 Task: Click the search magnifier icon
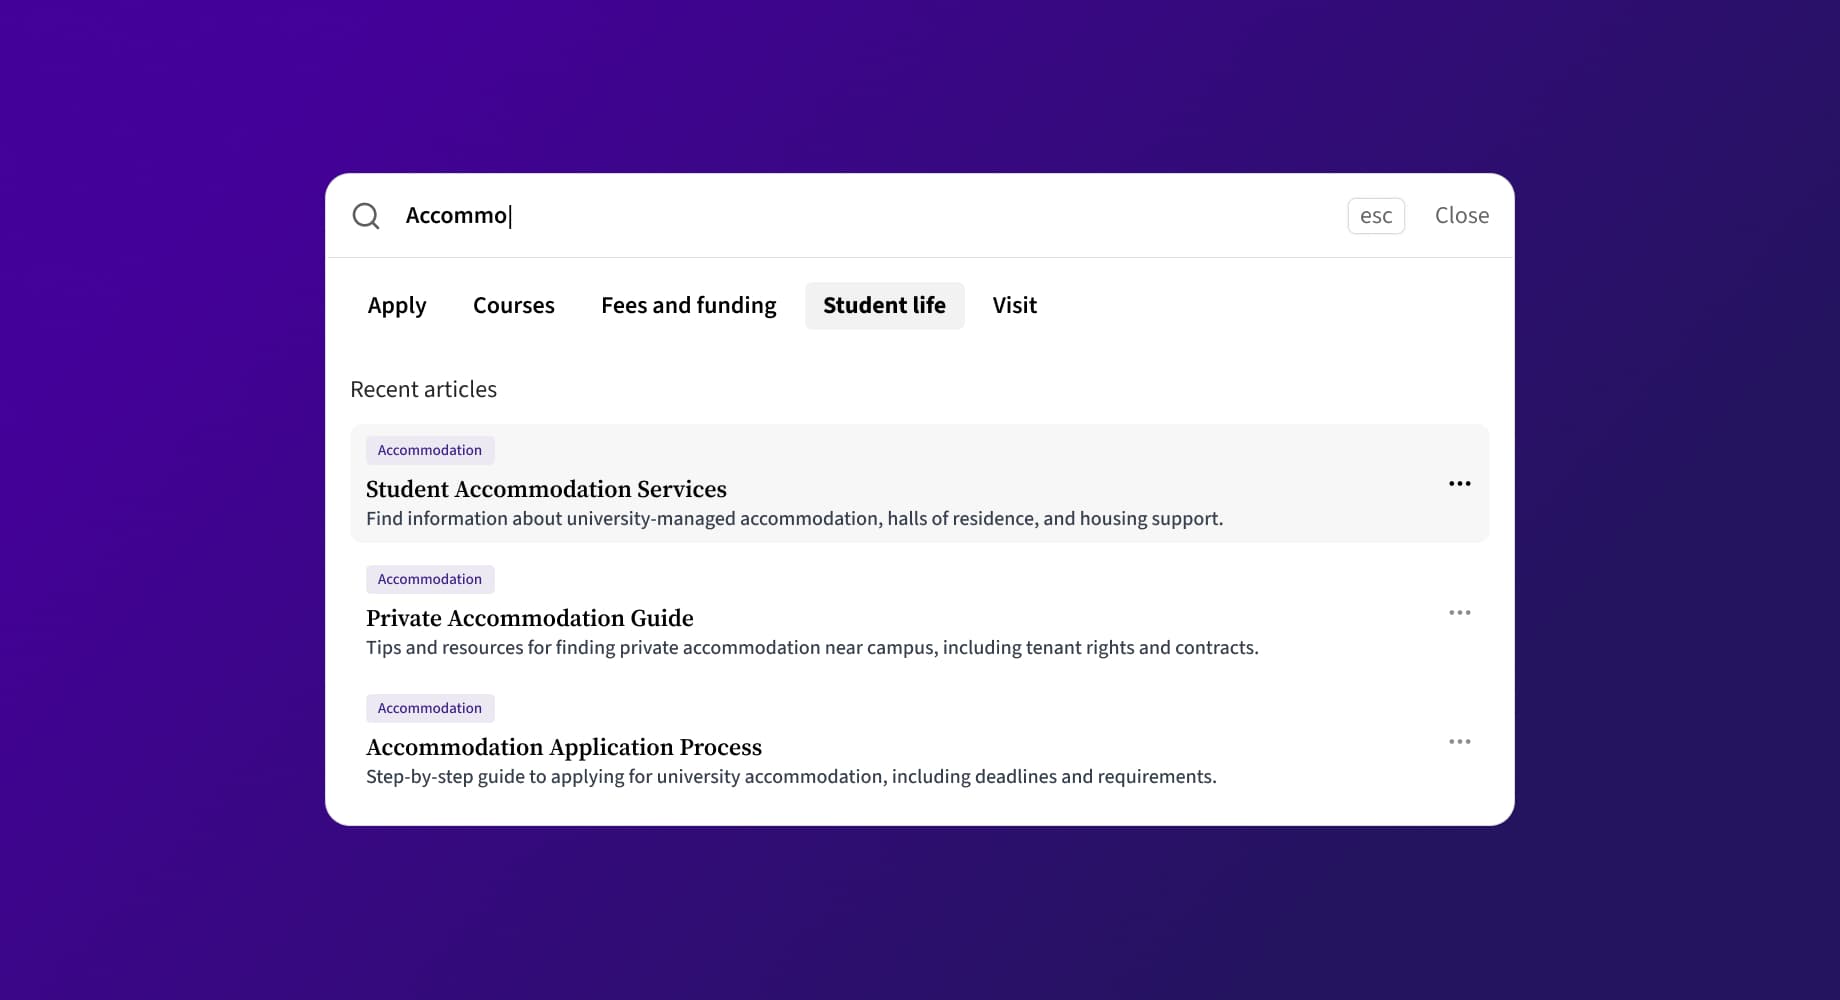coord(366,216)
